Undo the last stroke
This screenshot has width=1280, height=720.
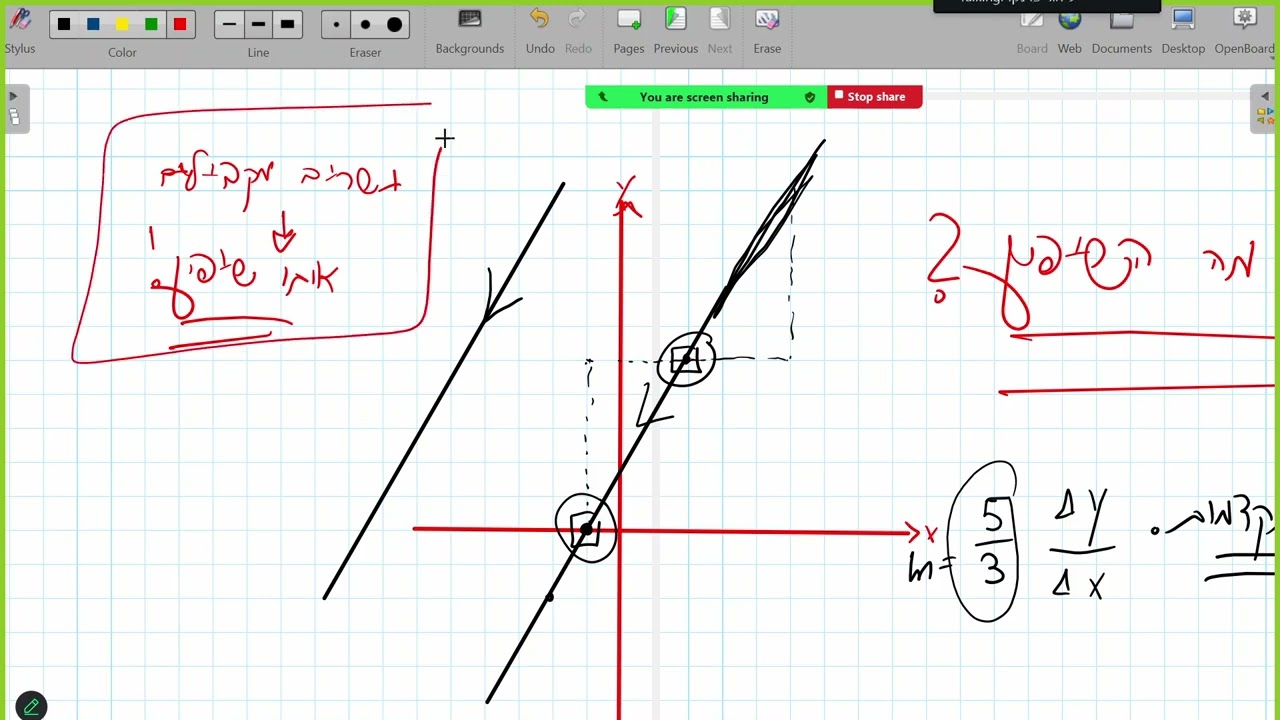pos(540,31)
